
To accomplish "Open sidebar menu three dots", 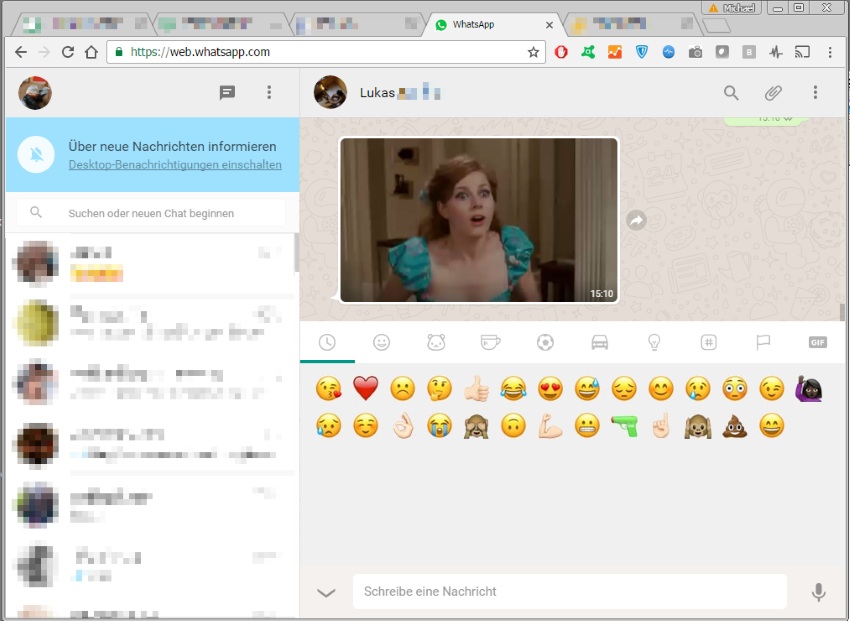I will pyautogui.click(x=269, y=92).
